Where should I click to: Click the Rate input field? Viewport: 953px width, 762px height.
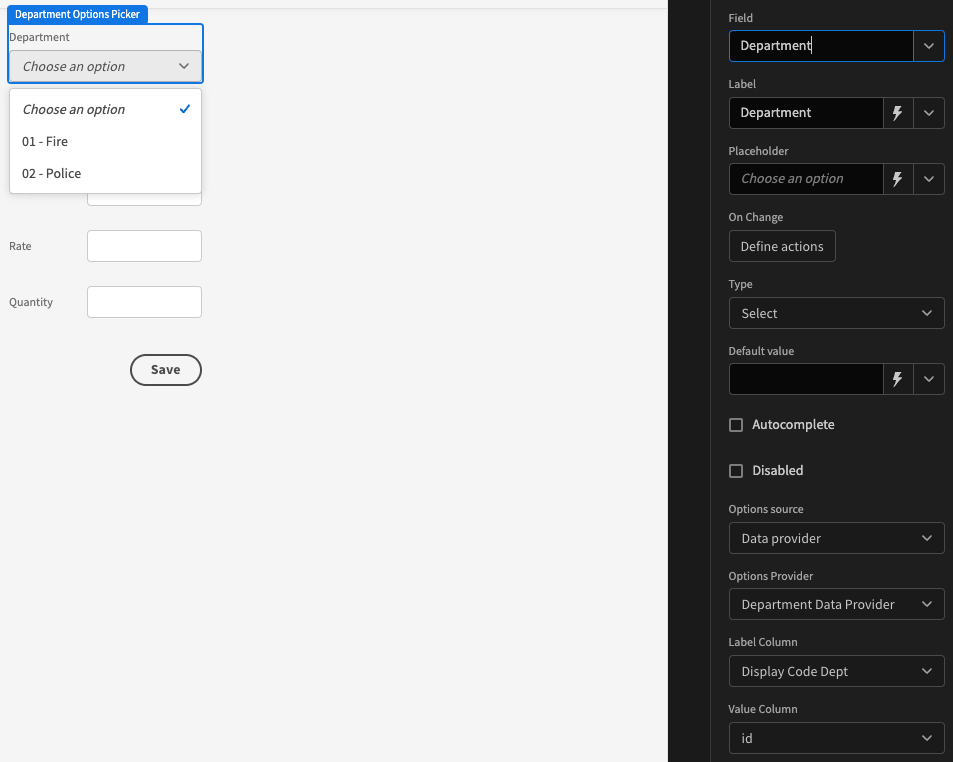click(144, 246)
